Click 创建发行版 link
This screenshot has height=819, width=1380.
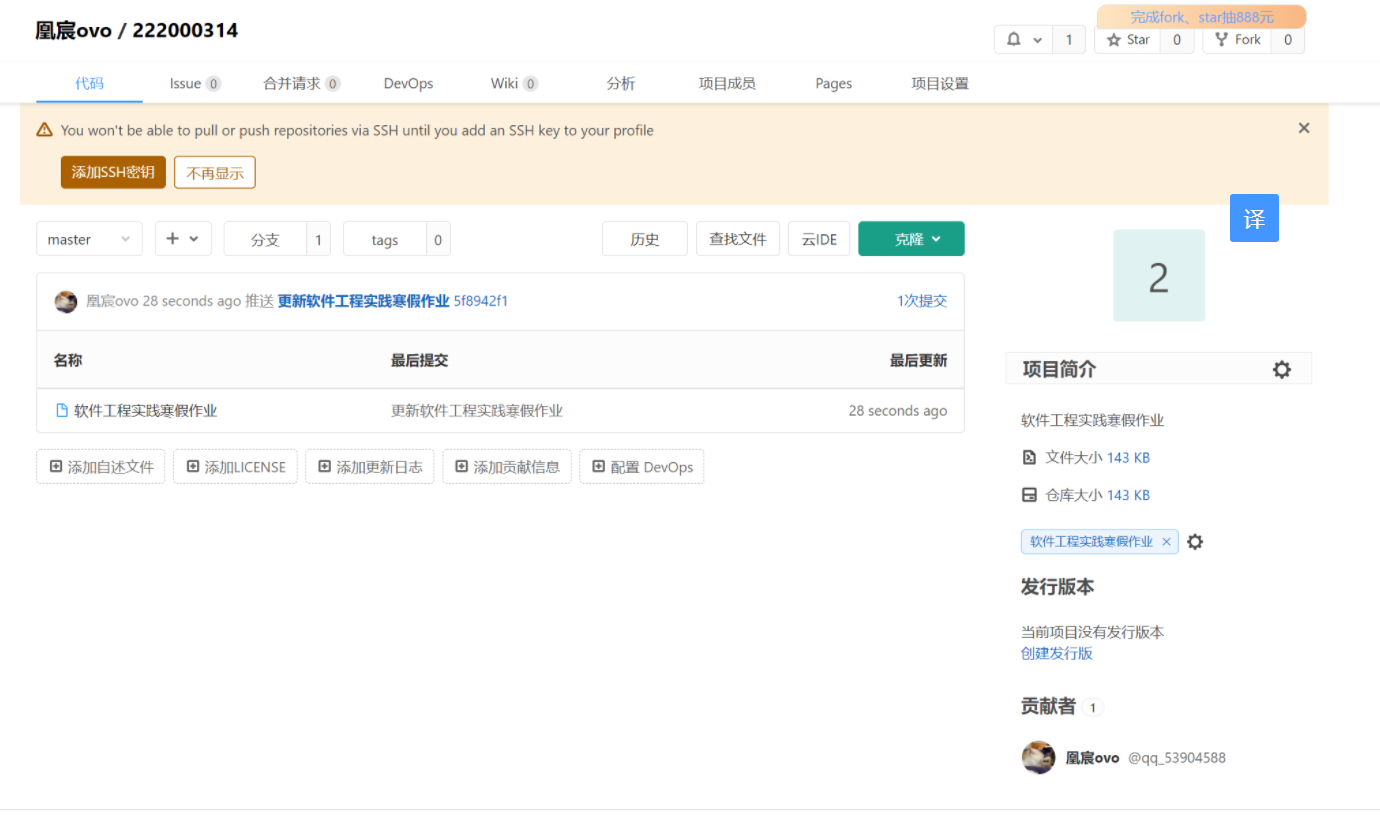(1056, 653)
